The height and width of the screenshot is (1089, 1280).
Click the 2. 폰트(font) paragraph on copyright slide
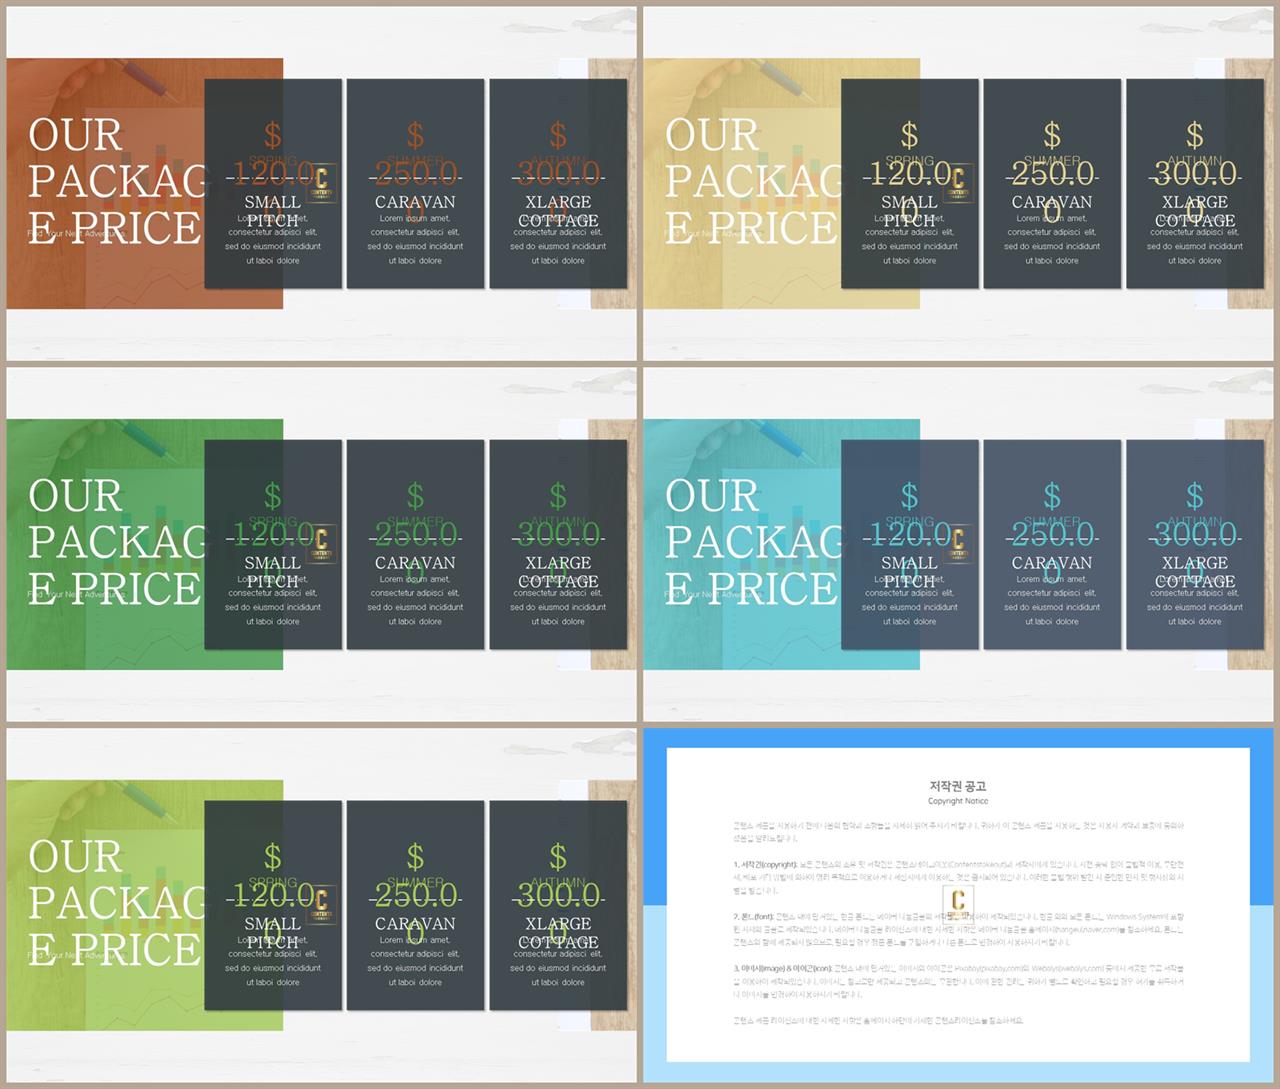click(958, 929)
